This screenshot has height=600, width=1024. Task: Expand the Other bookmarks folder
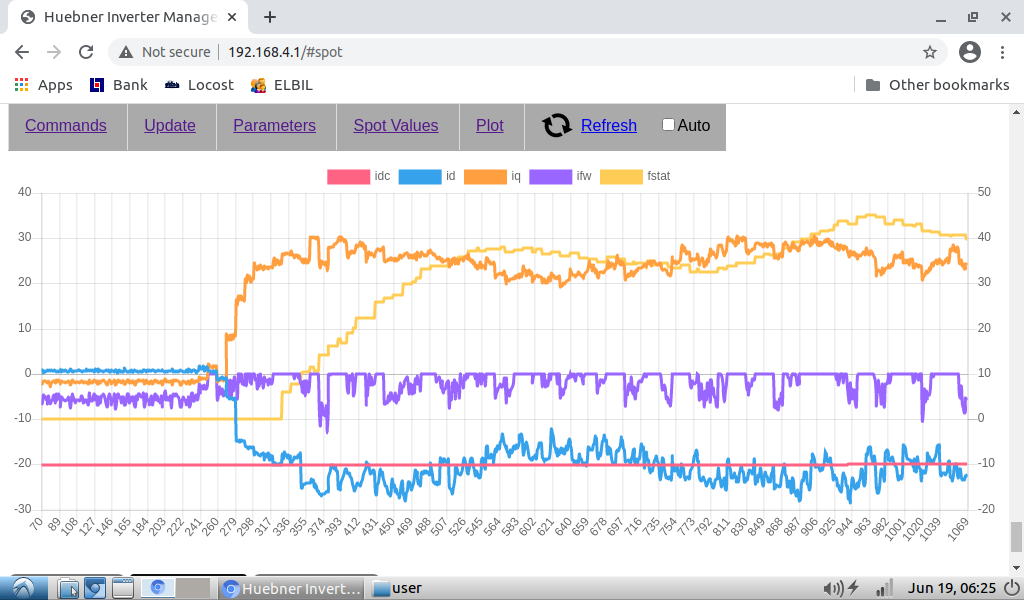pyautogui.click(x=937, y=85)
